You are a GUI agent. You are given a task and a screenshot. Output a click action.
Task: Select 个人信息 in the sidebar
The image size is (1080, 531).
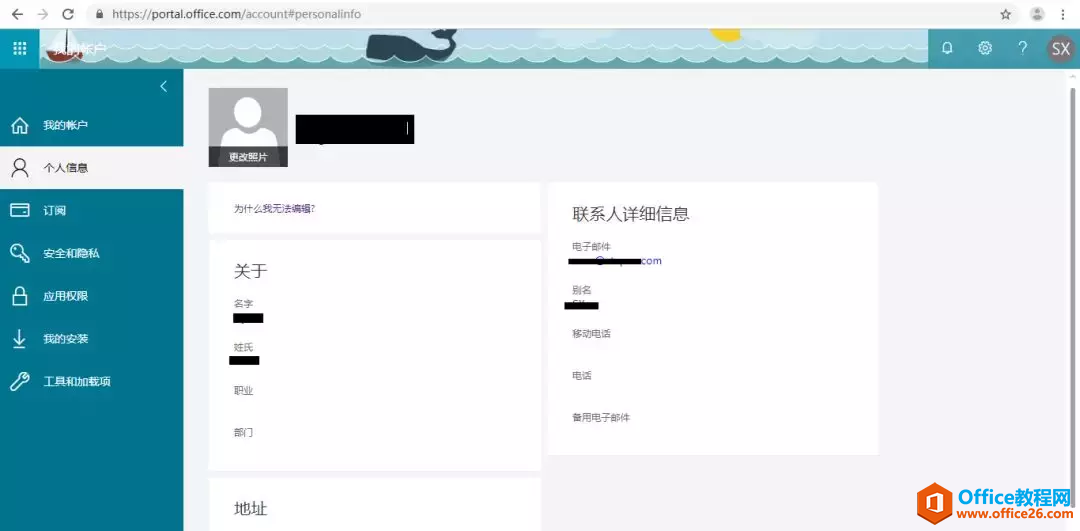click(x=66, y=168)
